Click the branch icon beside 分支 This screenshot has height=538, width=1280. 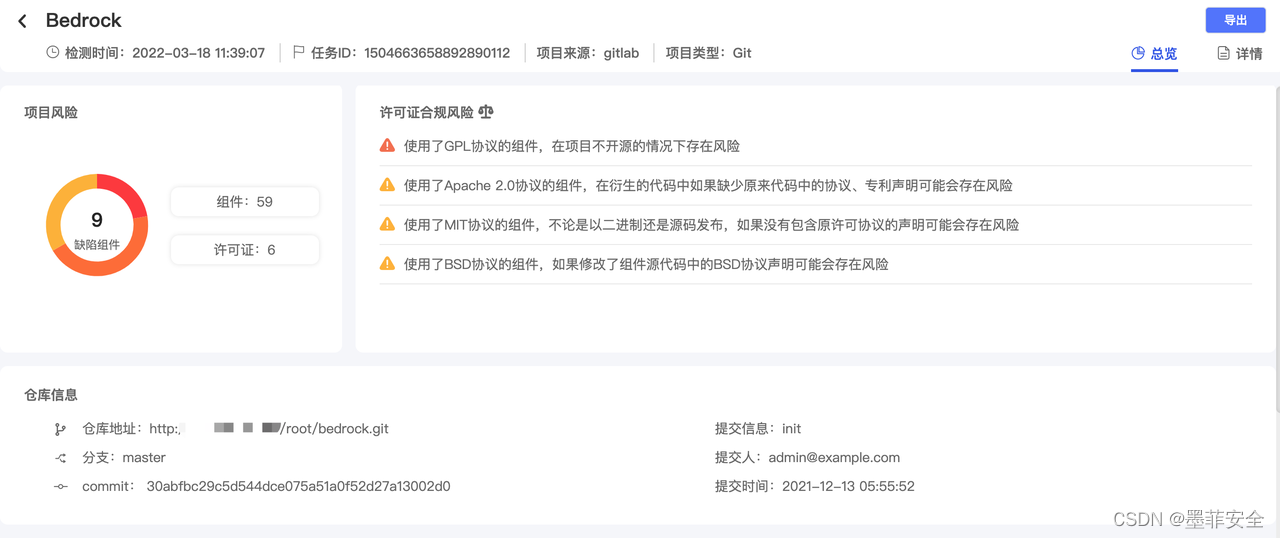click(x=60, y=458)
